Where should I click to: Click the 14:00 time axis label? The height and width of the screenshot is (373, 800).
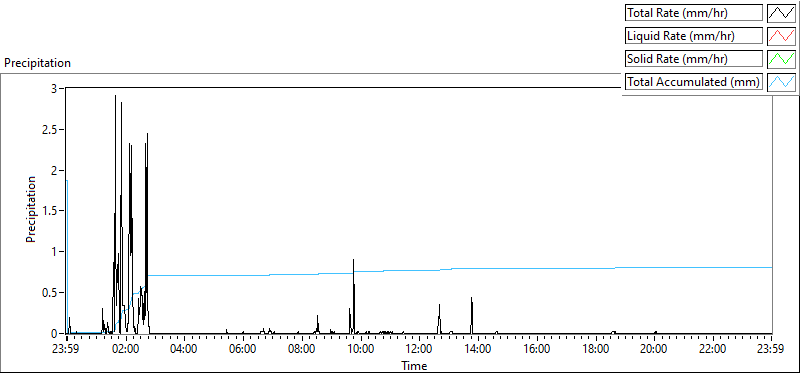(x=478, y=350)
